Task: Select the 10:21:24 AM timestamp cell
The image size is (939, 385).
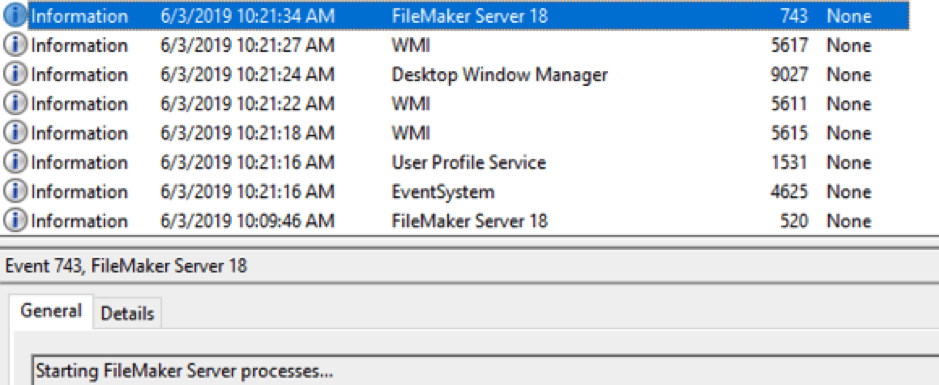Action: coord(247,74)
